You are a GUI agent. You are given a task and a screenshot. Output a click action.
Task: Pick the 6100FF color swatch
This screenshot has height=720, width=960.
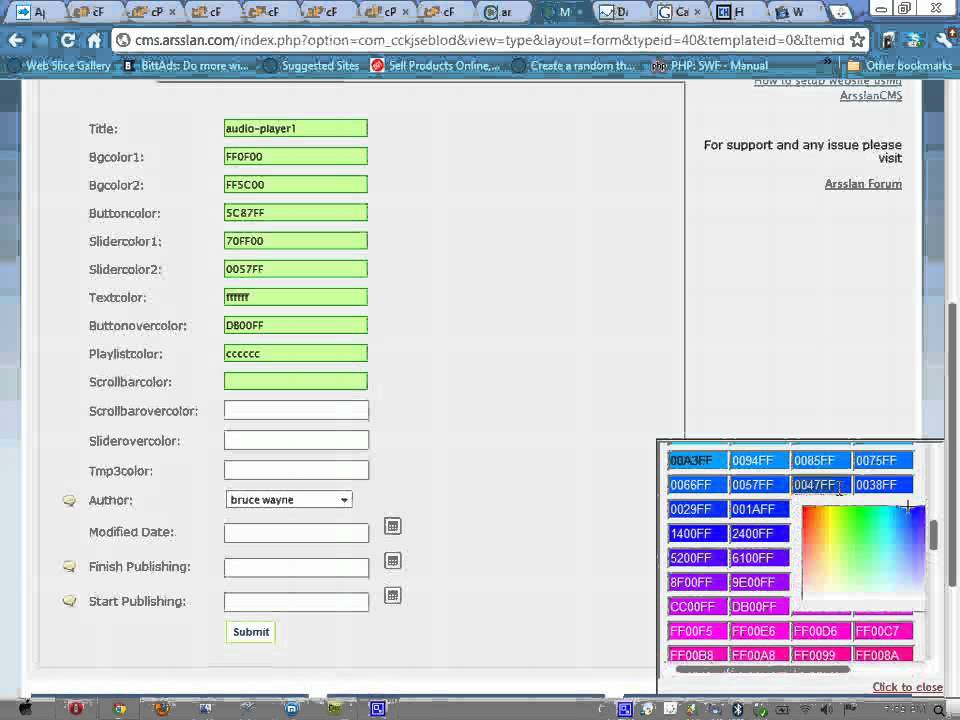[759, 558]
